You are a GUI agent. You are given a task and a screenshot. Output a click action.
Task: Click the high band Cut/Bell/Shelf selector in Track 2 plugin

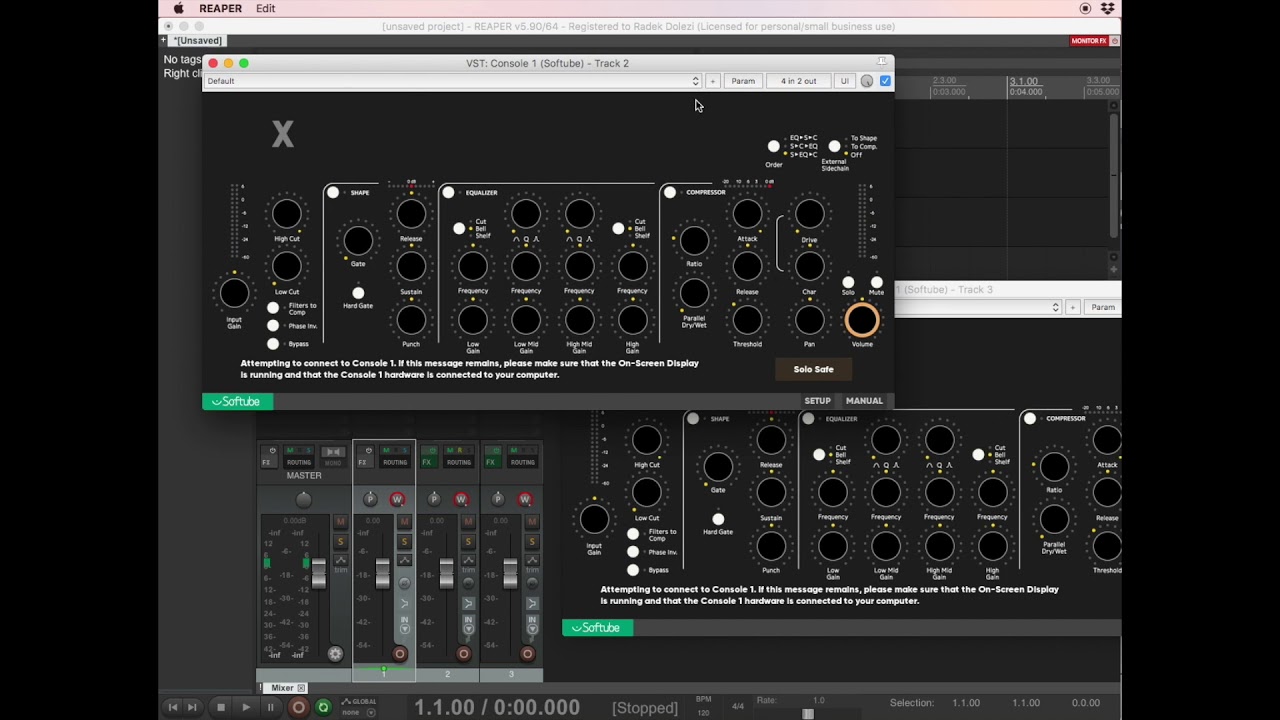tap(618, 228)
